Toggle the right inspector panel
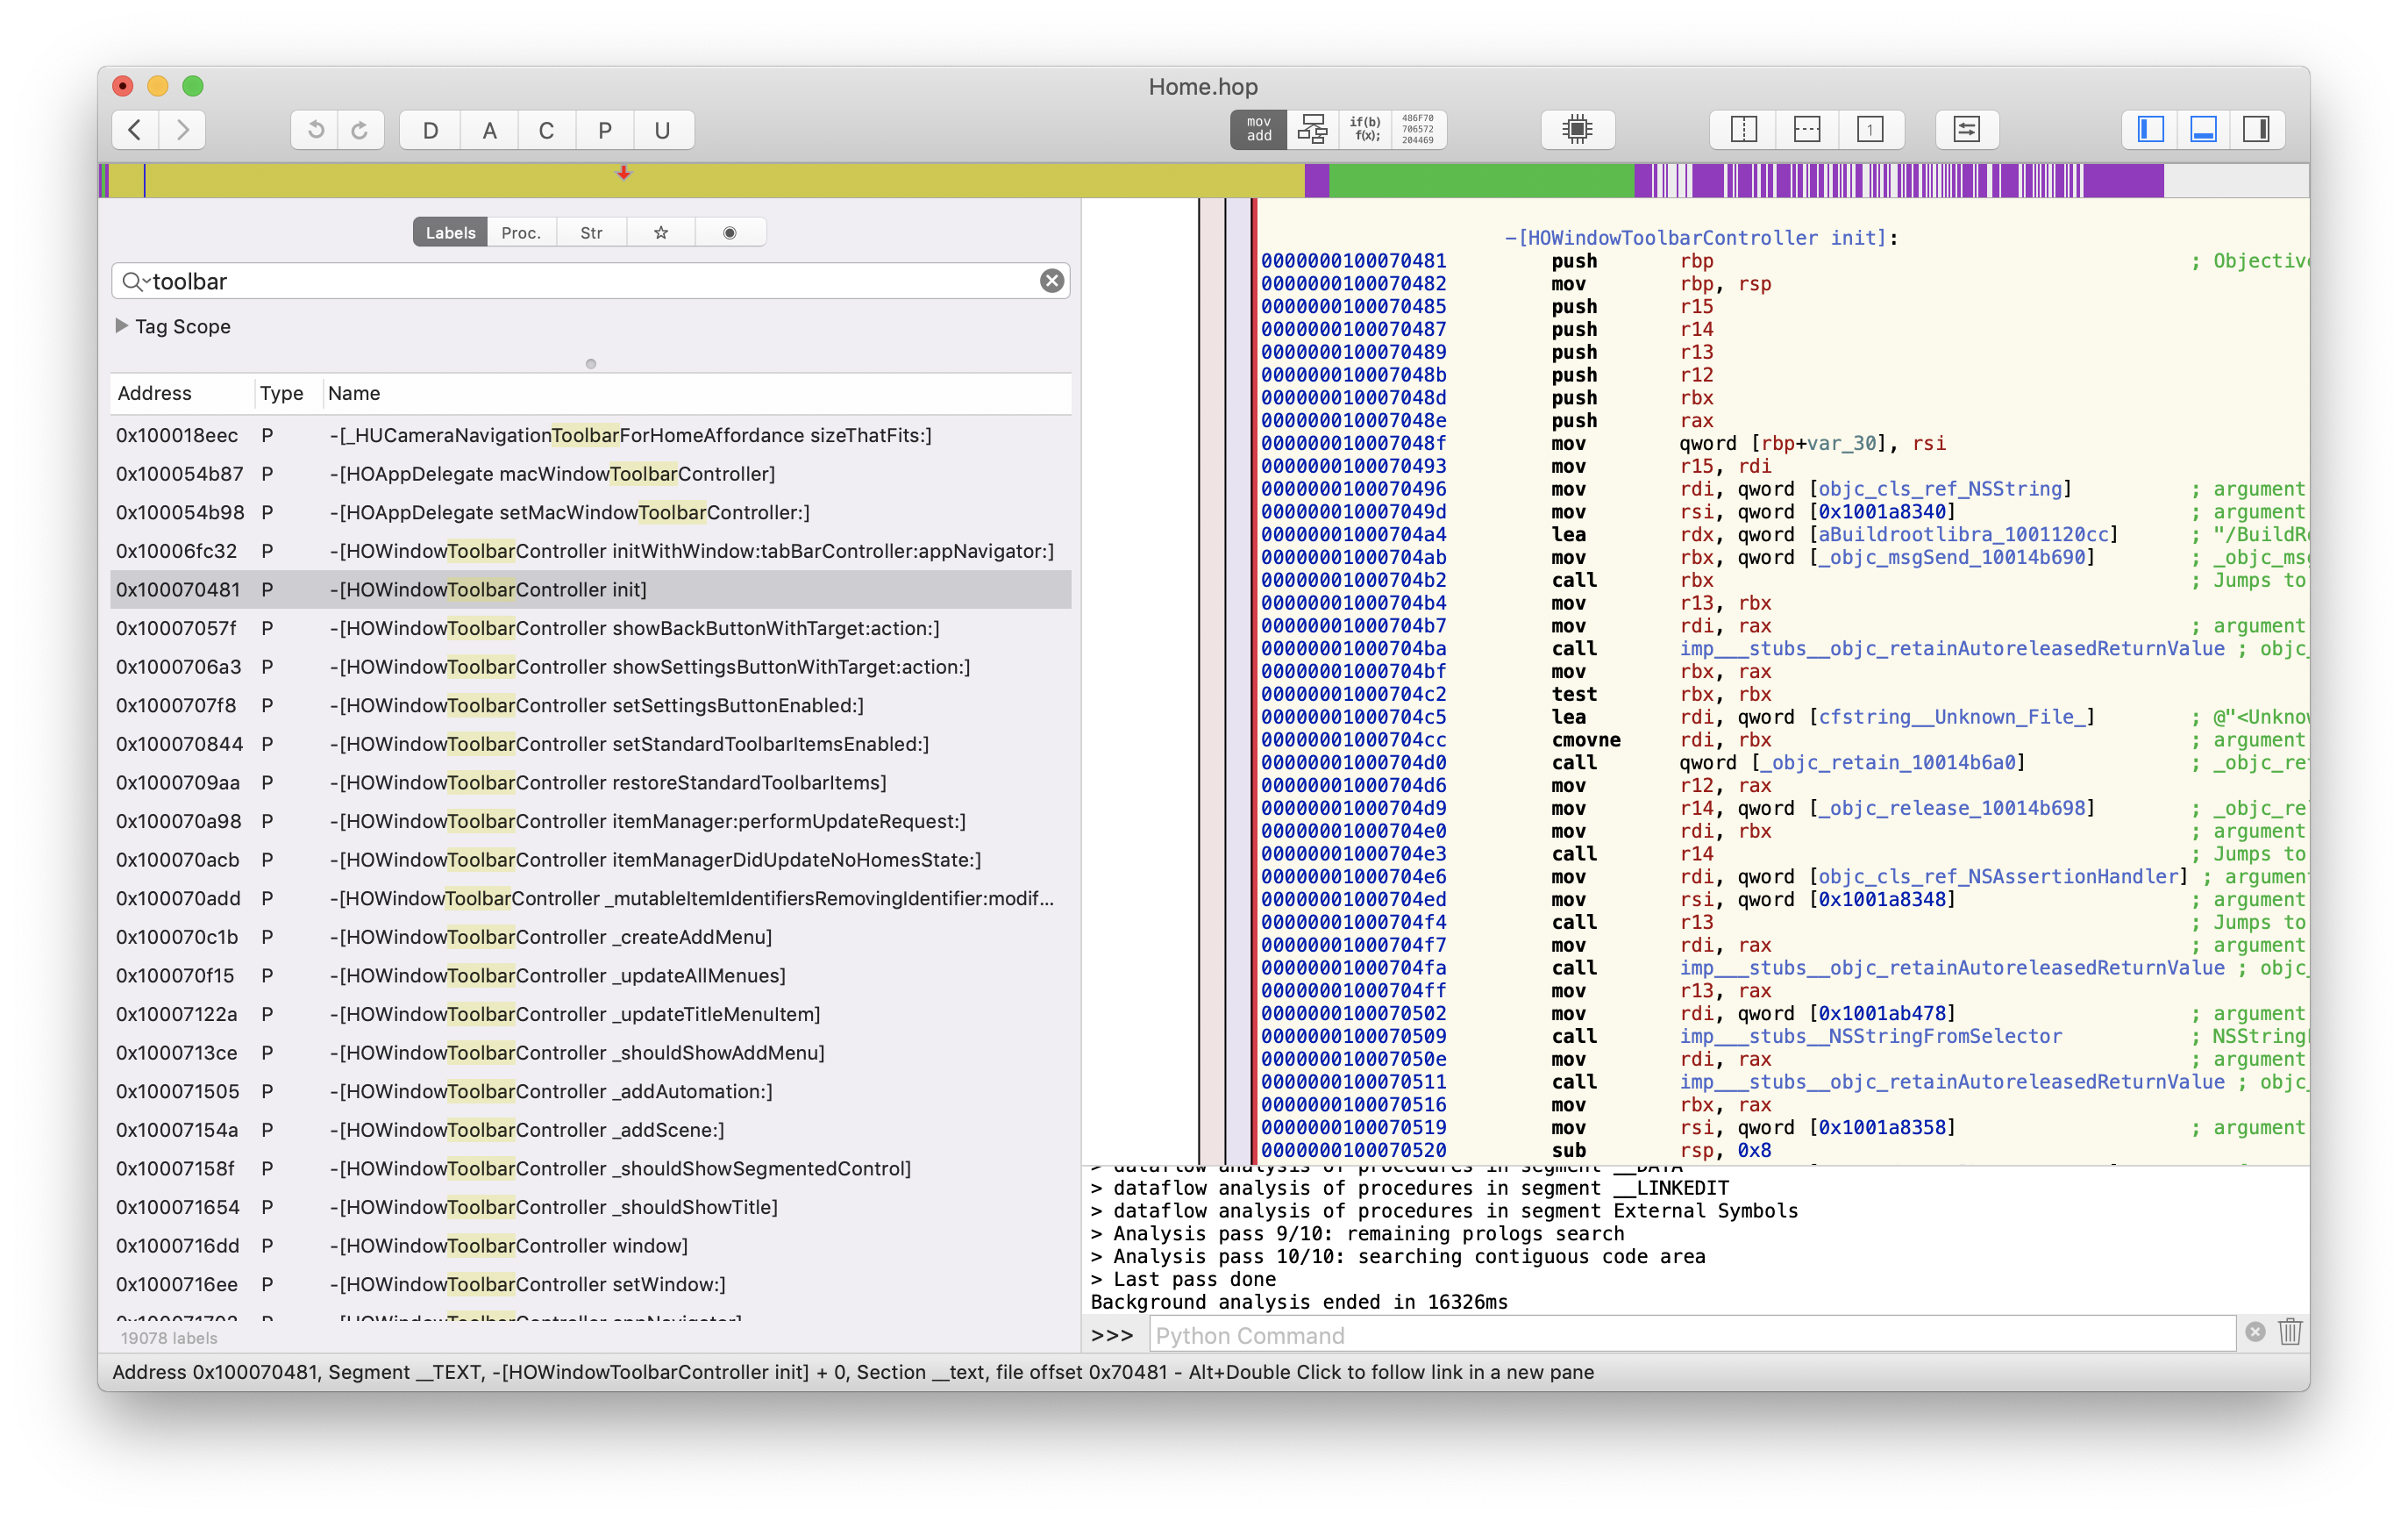Image resolution: width=2408 pixels, height=1521 pixels. [x=2256, y=130]
